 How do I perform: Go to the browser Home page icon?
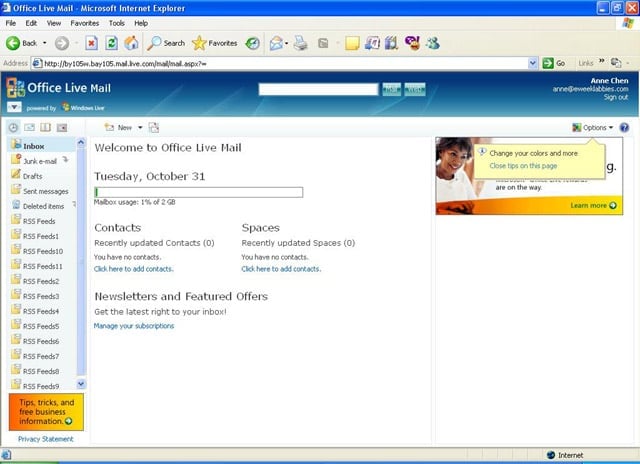point(131,43)
